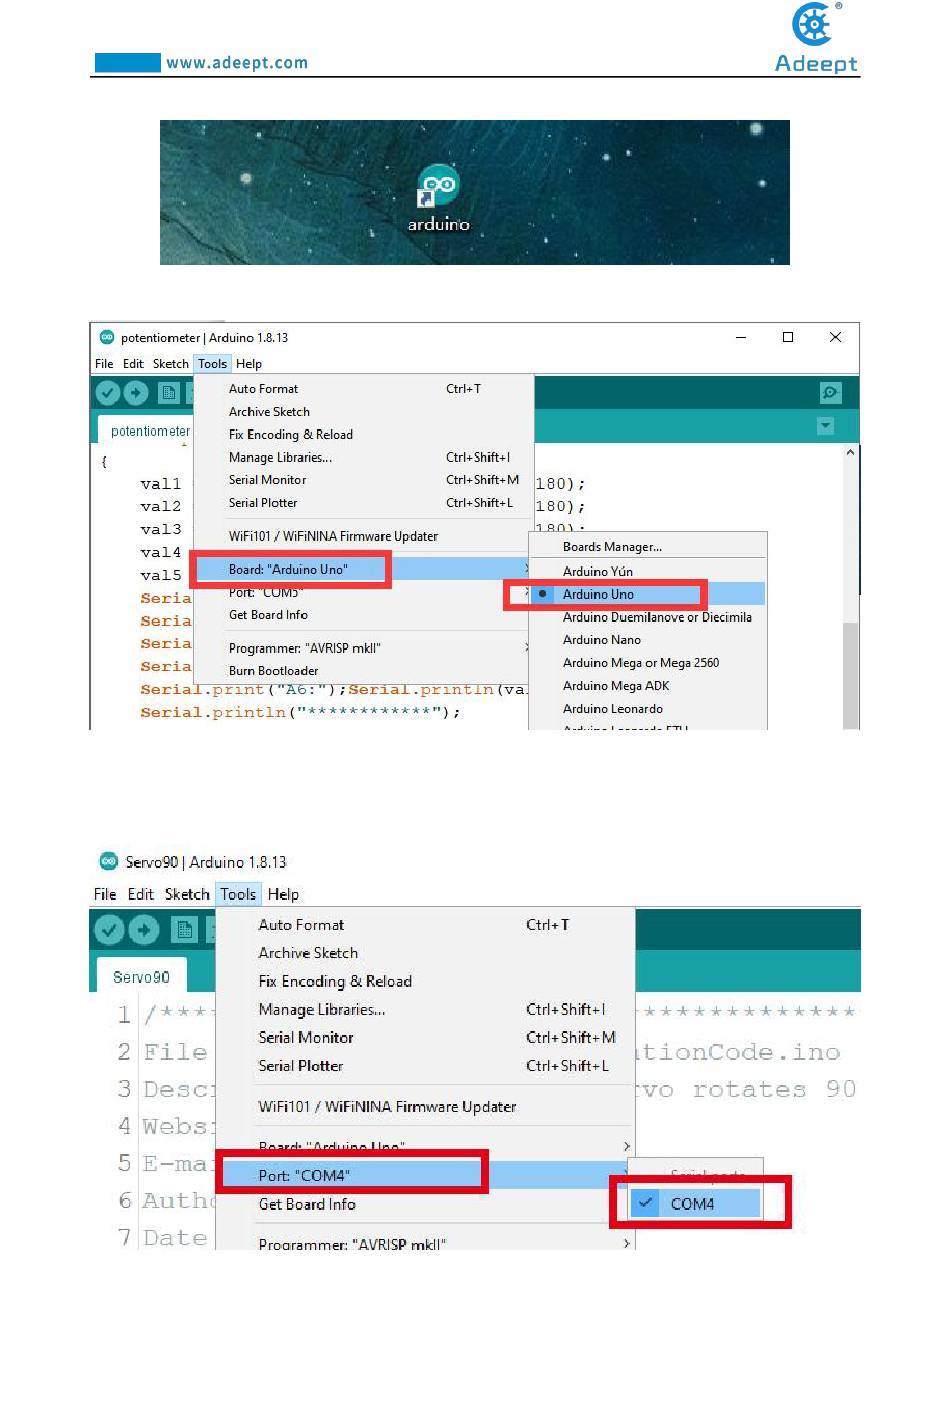
Task: Open Edit menu in potentiometer window
Action: pos(133,364)
